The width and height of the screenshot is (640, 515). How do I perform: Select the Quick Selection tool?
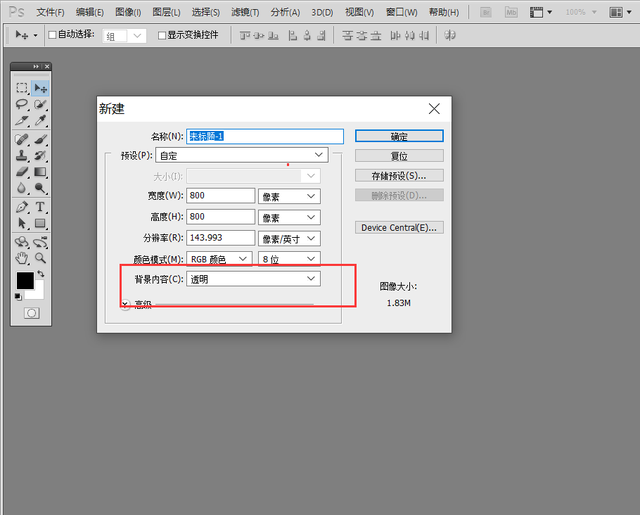coord(40,104)
